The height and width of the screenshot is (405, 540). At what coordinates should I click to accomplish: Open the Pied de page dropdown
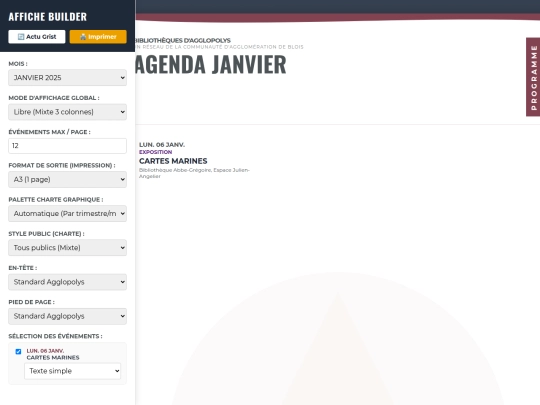68,316
